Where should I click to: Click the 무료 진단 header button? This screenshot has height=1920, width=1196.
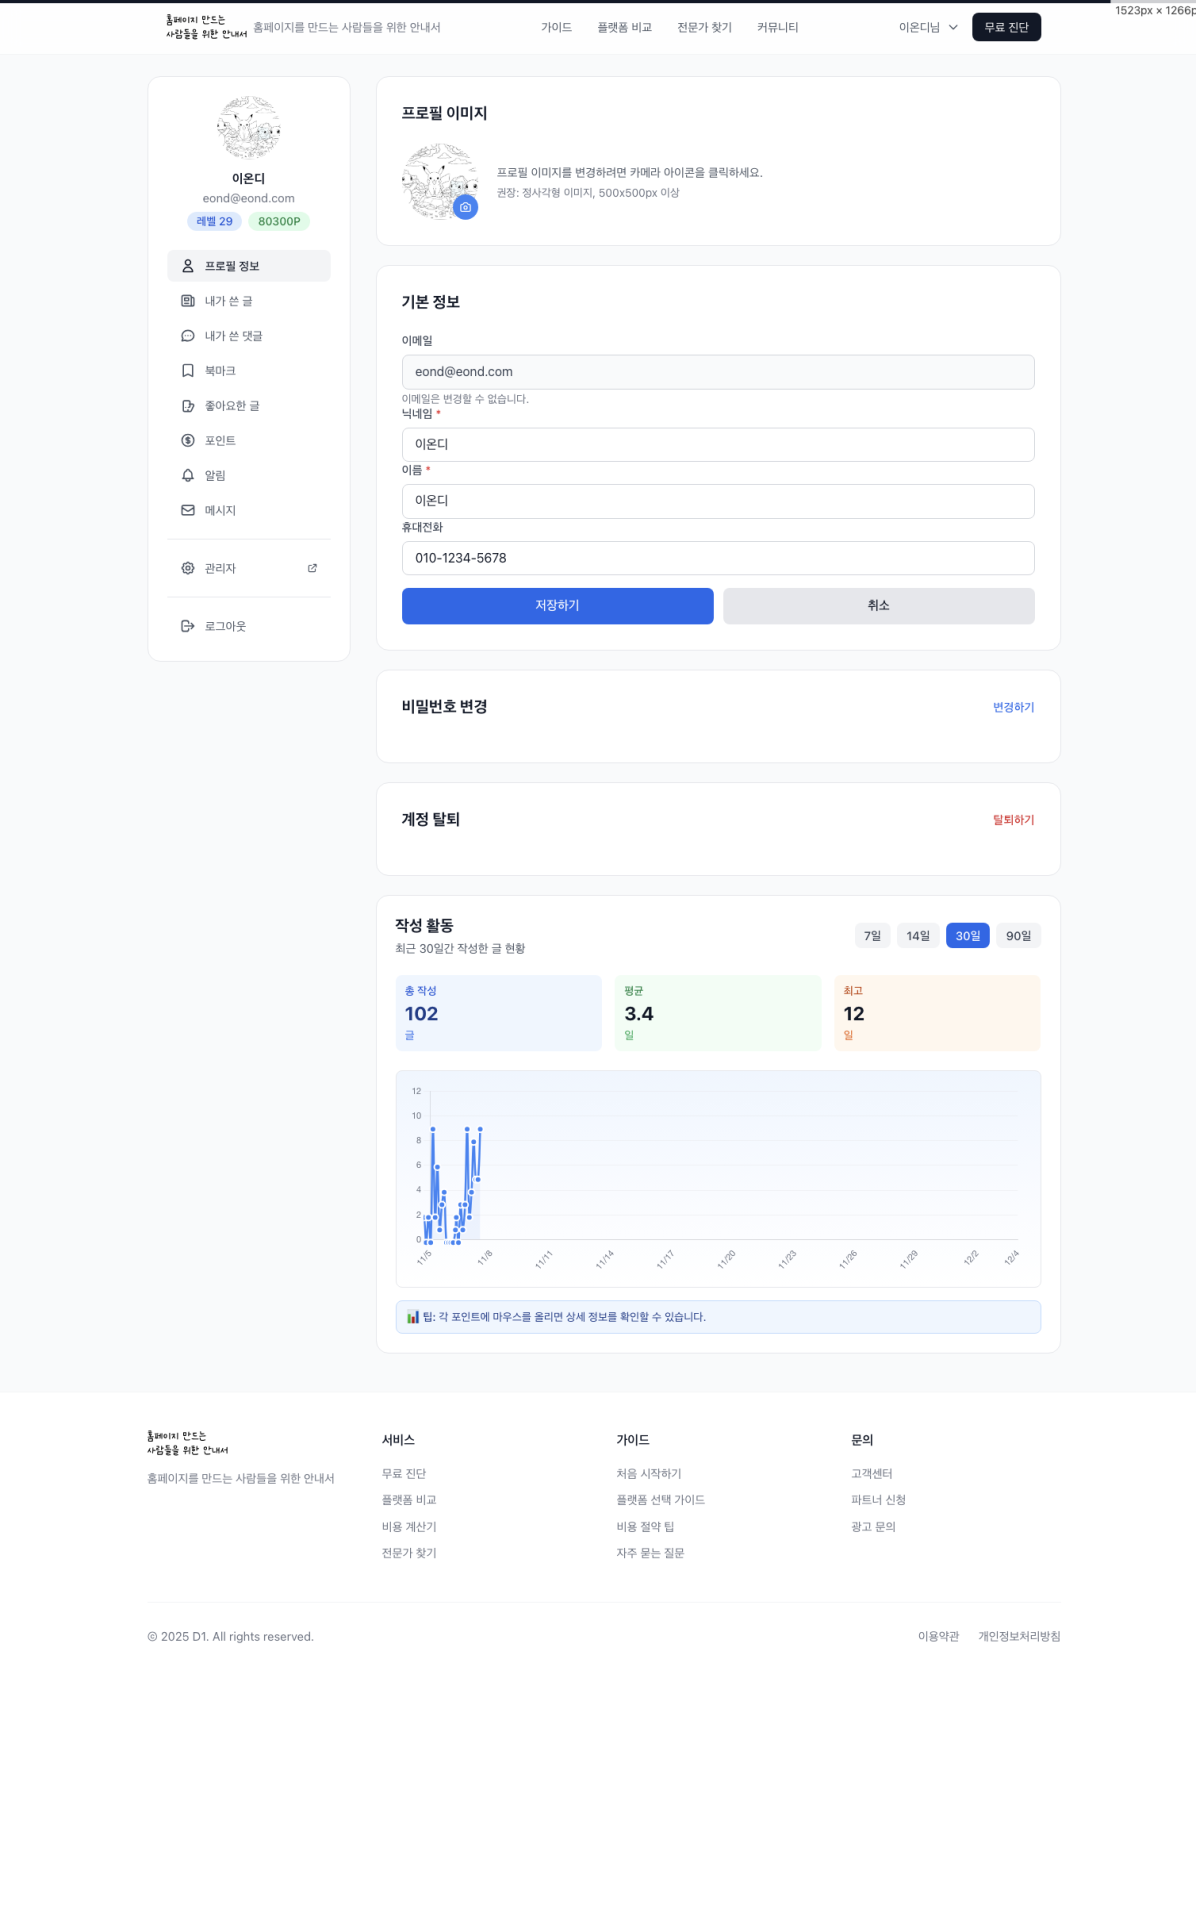tap(1006, 28)
